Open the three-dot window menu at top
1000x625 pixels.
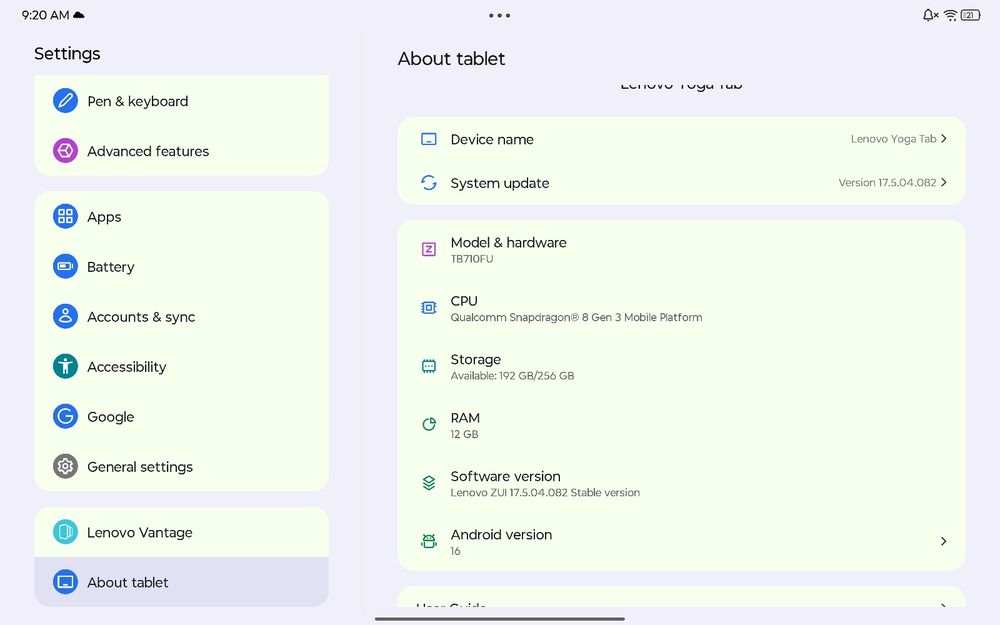(499, 15)
